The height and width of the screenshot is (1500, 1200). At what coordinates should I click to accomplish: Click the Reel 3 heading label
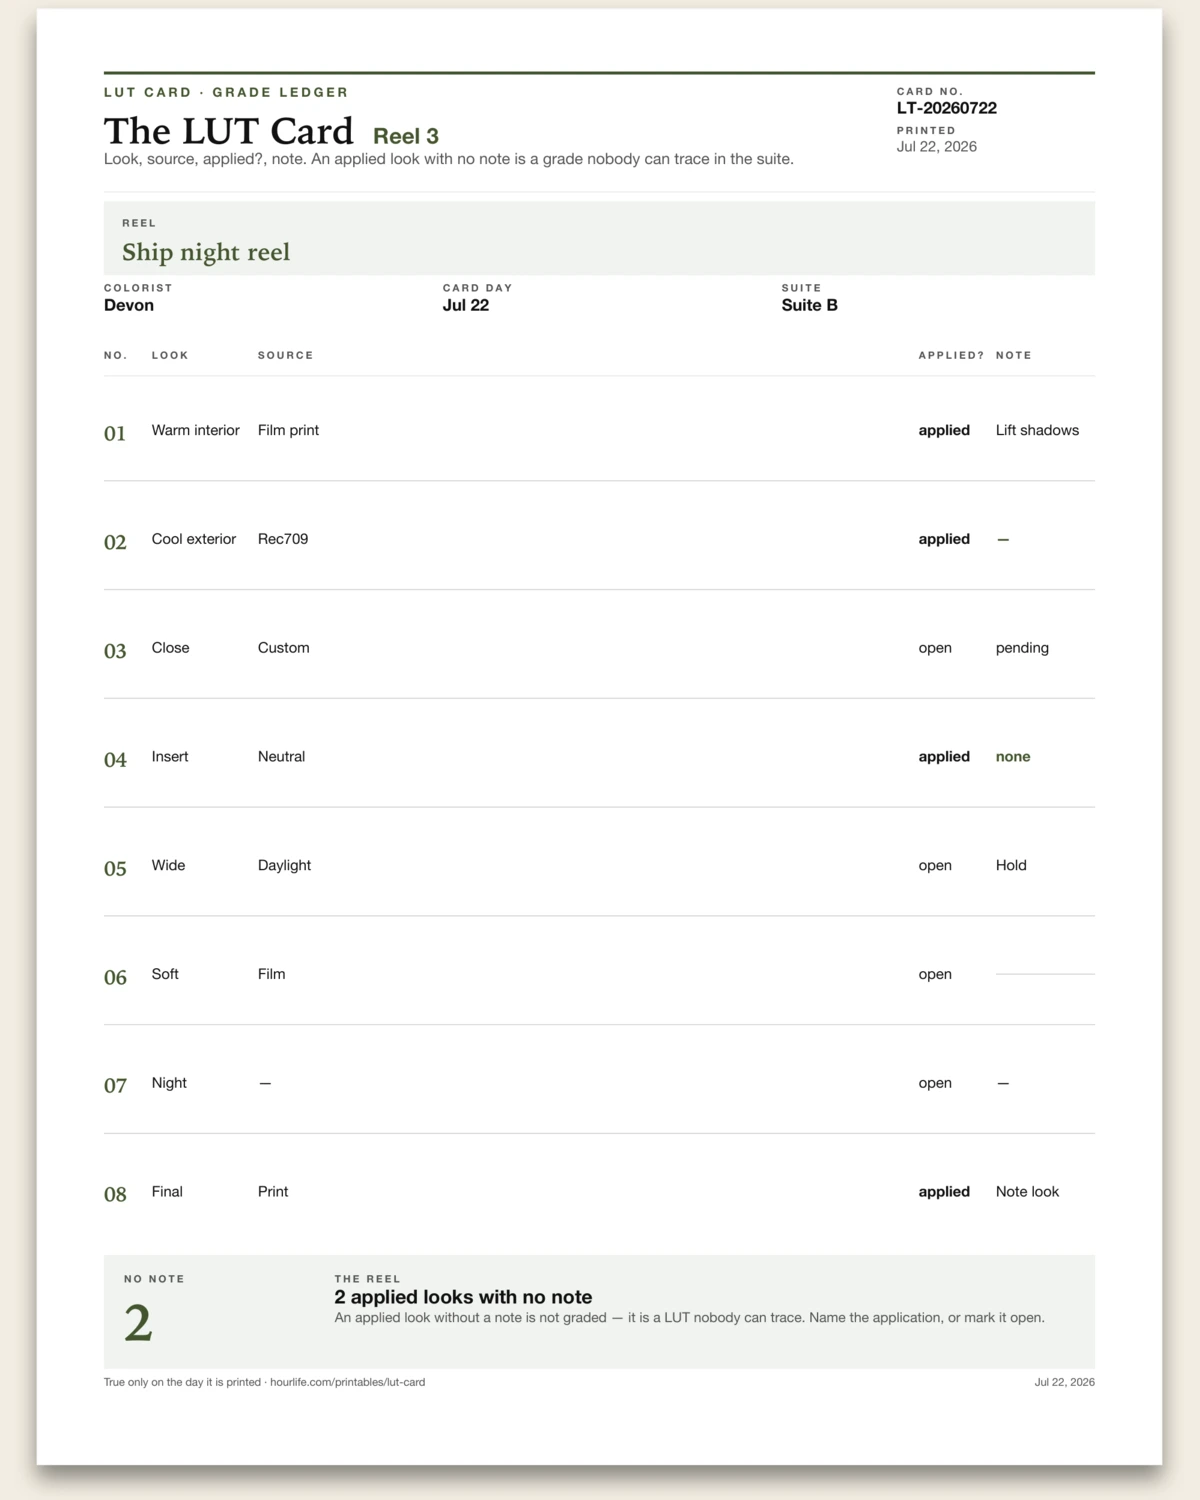tap(406, 136)
